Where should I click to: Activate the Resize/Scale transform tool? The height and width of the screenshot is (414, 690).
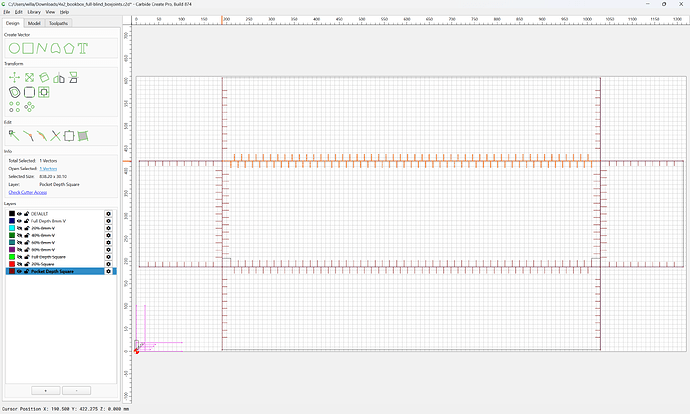click(29, 78)
